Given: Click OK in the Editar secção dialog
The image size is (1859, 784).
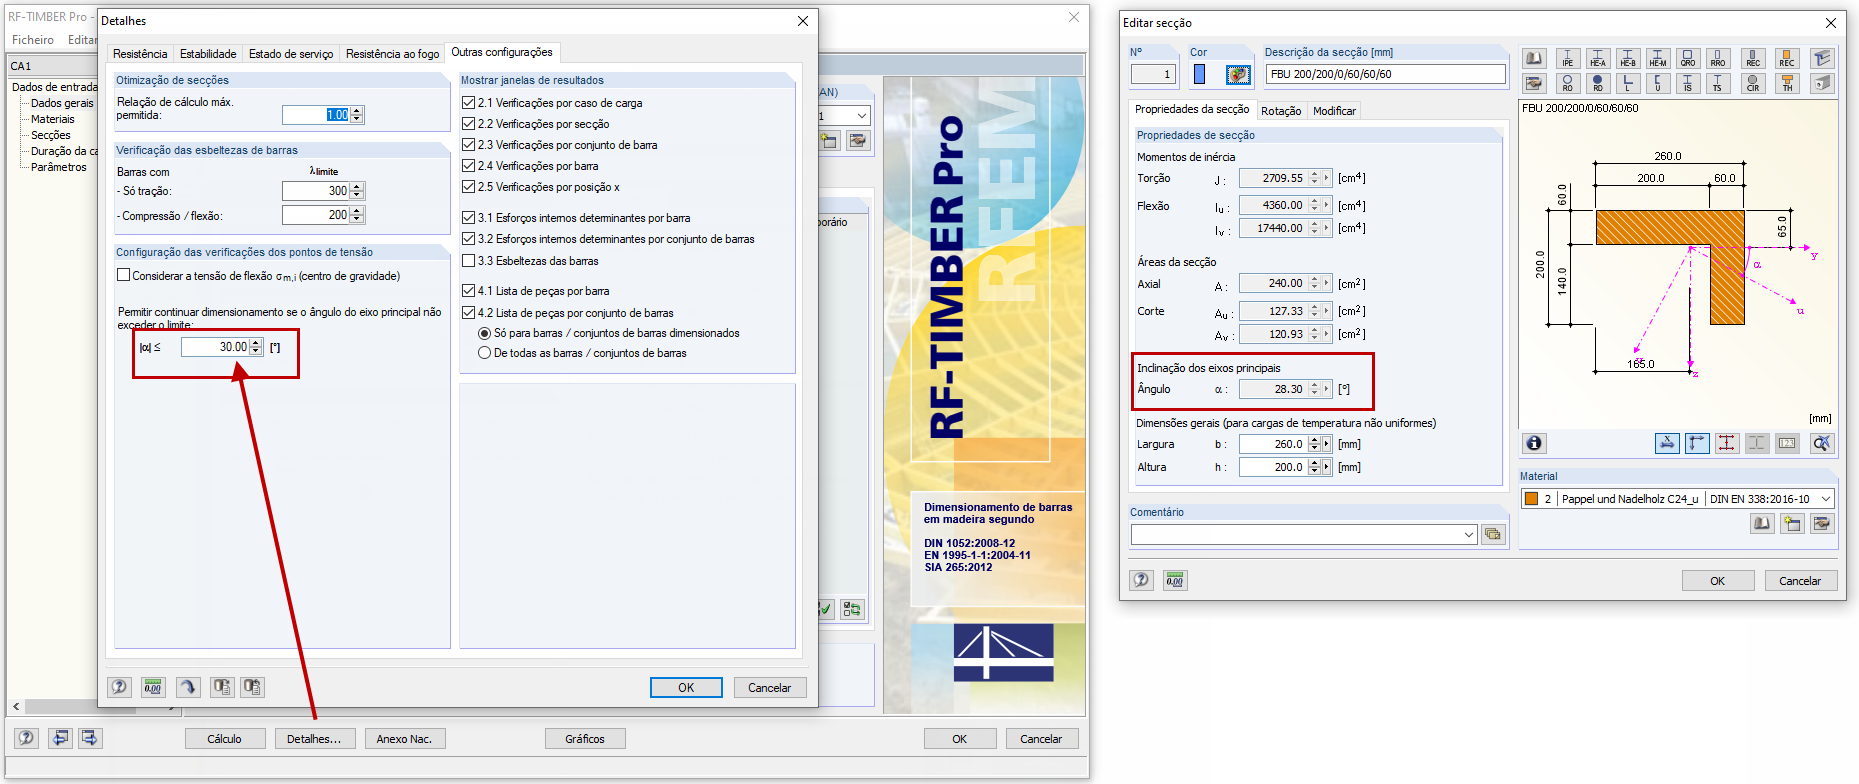Looking at the screenshot, I should click(1718, 581).
